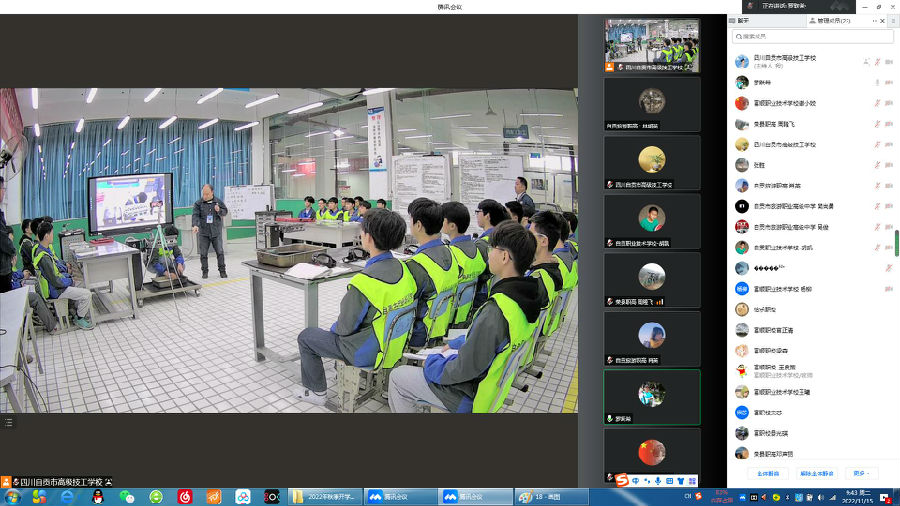This screenshot has height=506, width=900.
Task: Switch to the chat tab in side panel
Action: (x=766, y=21)
